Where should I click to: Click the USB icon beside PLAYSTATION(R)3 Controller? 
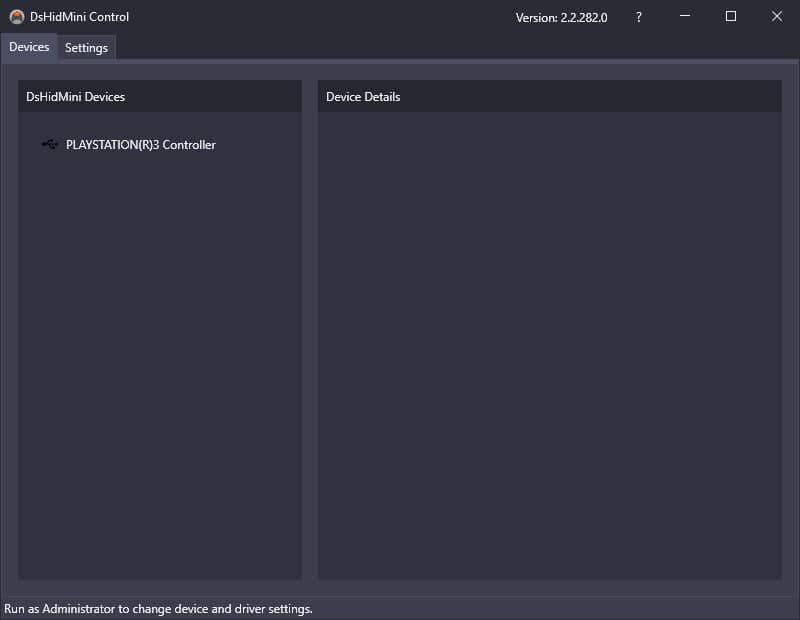pyautogui.click(x=49, y=145)
